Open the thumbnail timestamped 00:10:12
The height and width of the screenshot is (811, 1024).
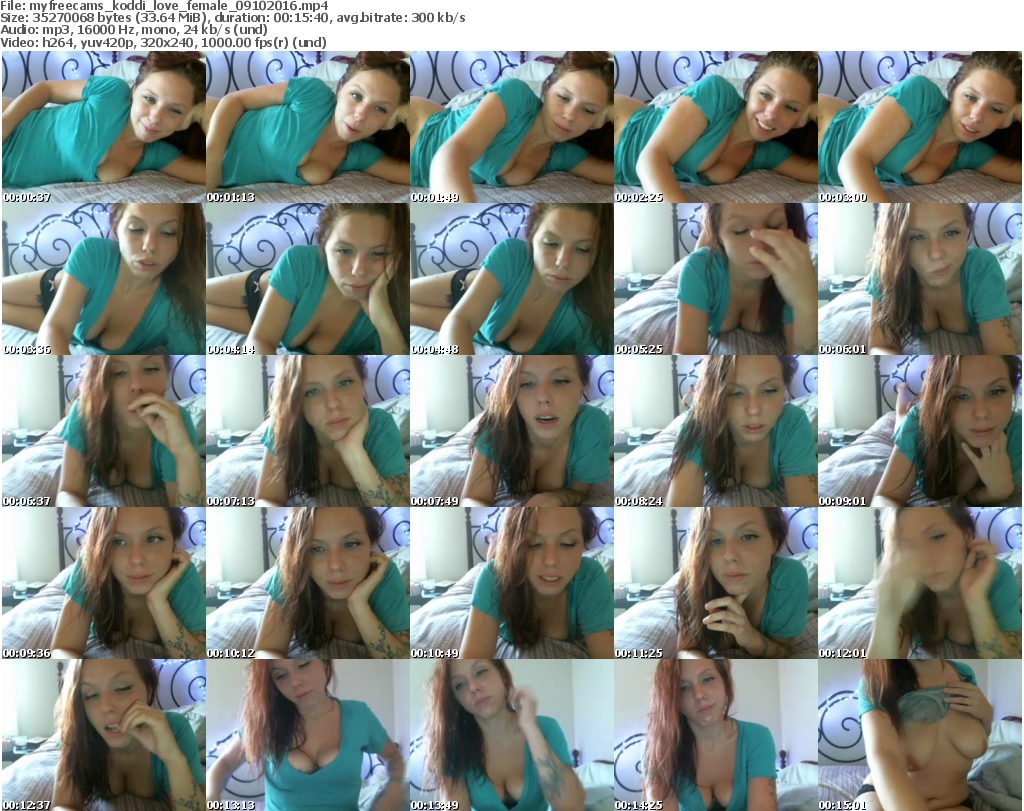(x=307, y=583)
